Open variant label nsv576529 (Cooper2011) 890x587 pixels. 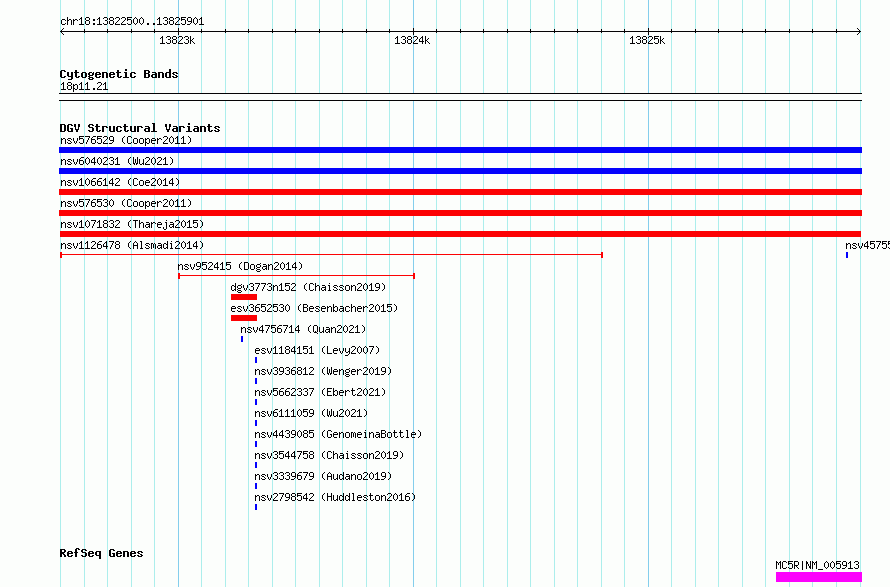pyautogui.click(x=126, y=140)
